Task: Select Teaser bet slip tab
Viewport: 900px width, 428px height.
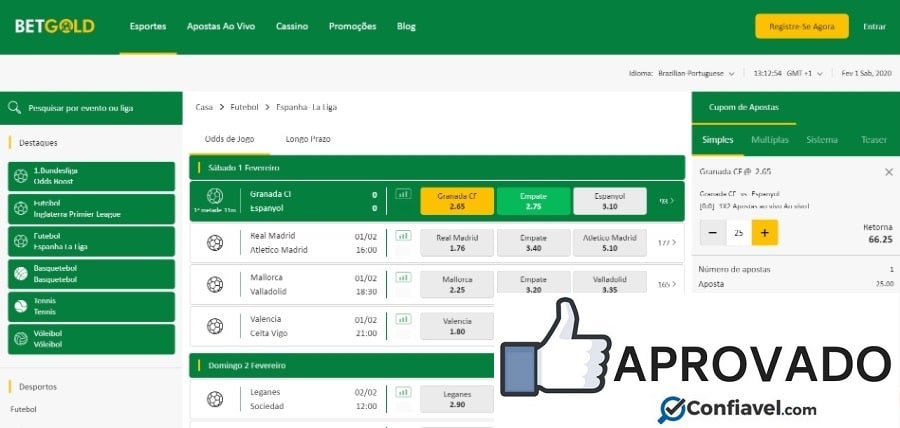Action: click(x=874, y=140)
